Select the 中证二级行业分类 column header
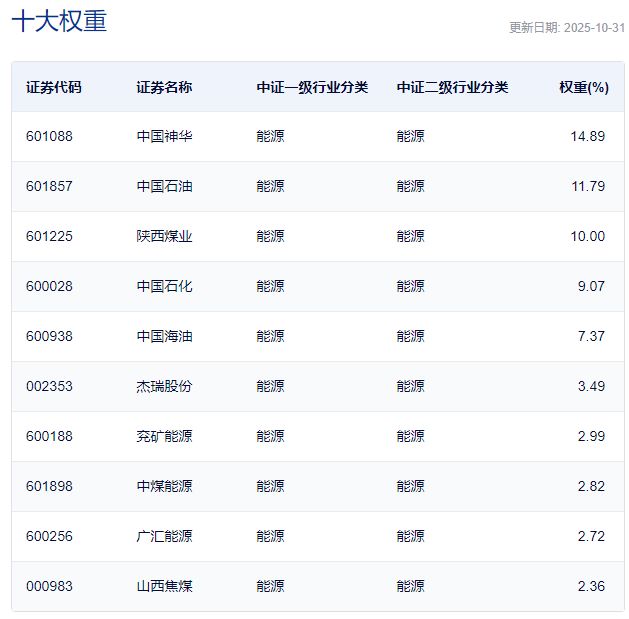This screenshot has width=629, height=619. click(452, 87)
